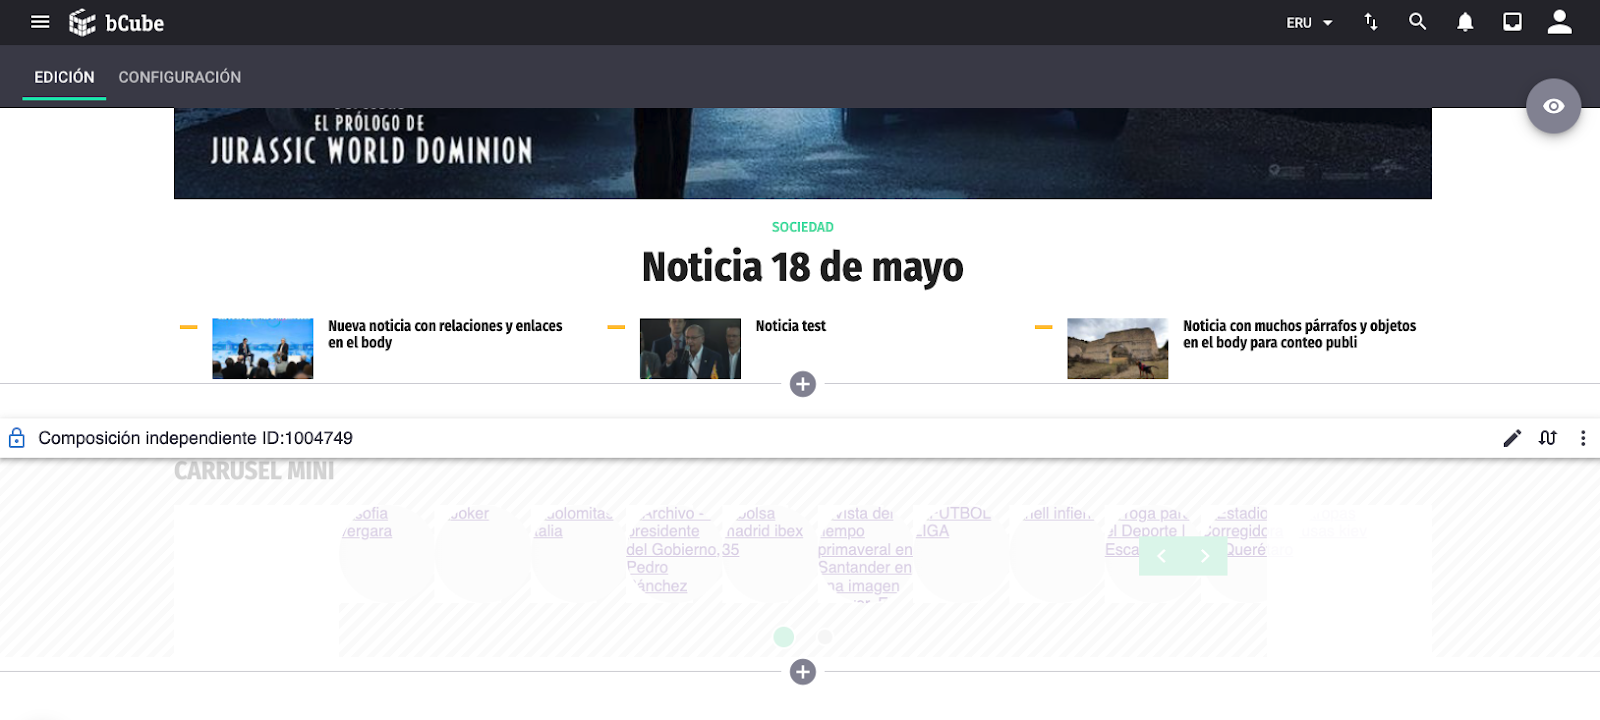Switch to CONFIGURACIÓN tab

180,77
